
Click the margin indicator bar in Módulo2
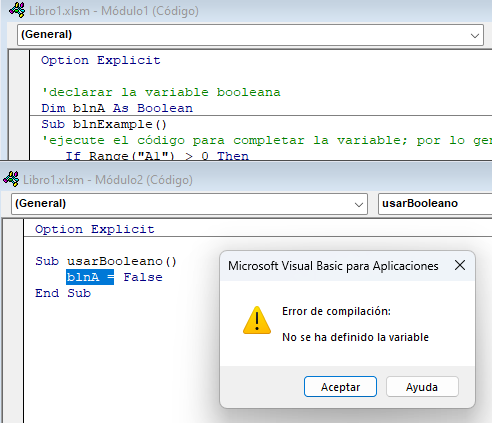pyautogui.click(x=13, y=321)
